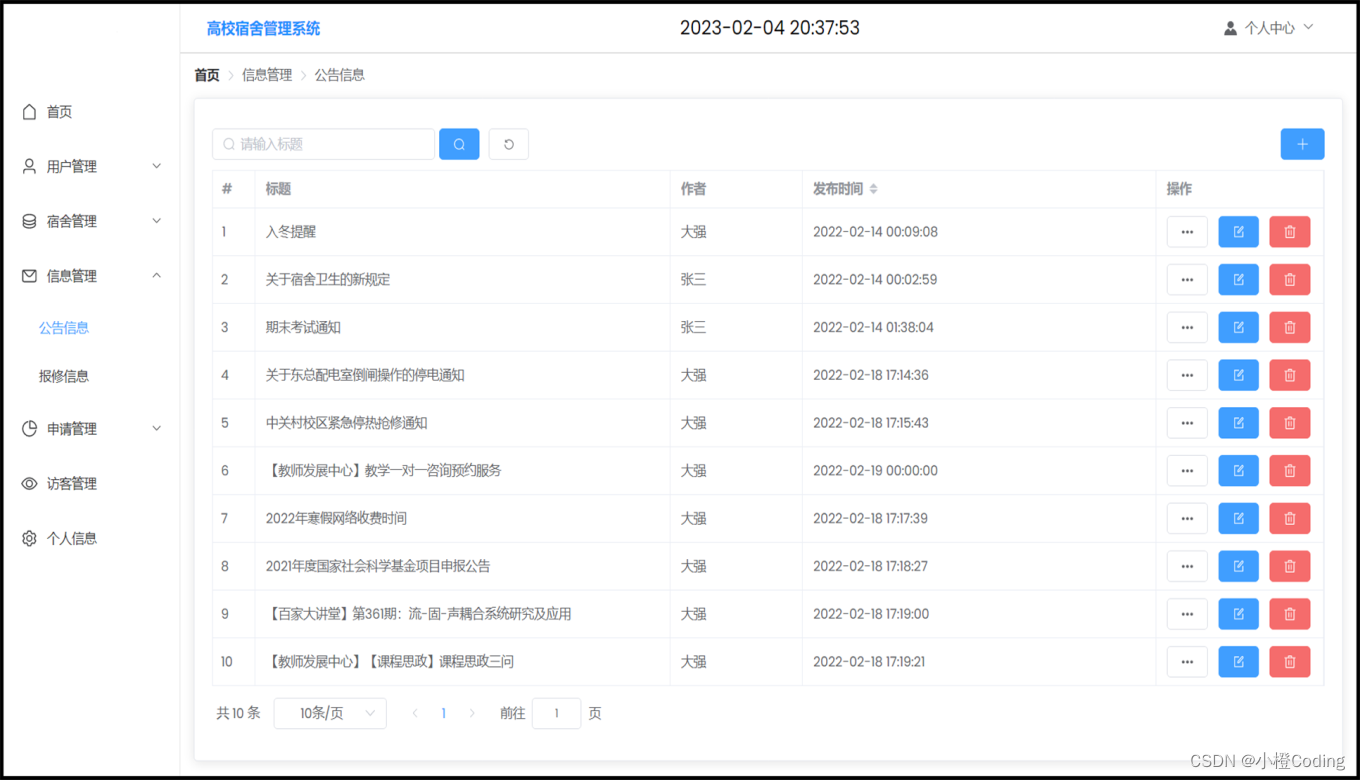The width and height of the screenshot is (1360, 780).
Task: Click author 张三 in 期末考试通知 row
Action: [x=693, y=327]
